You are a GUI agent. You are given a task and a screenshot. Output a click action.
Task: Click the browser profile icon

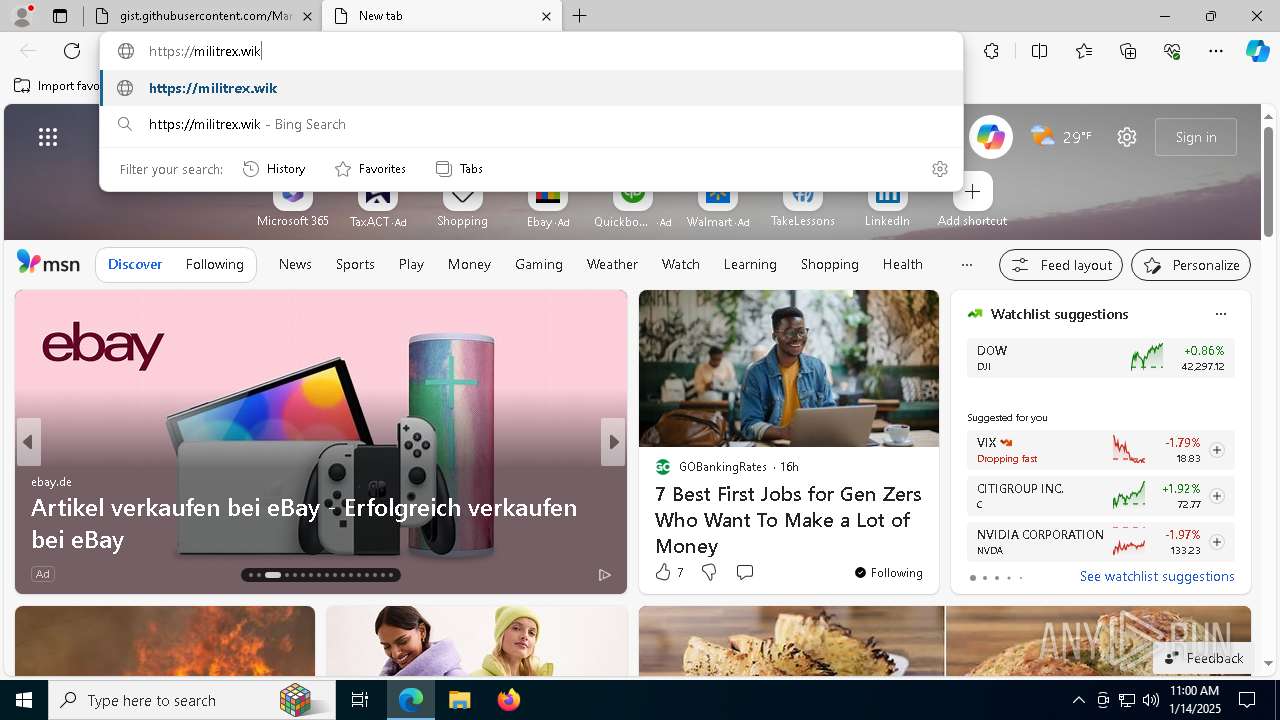[21, 16]
